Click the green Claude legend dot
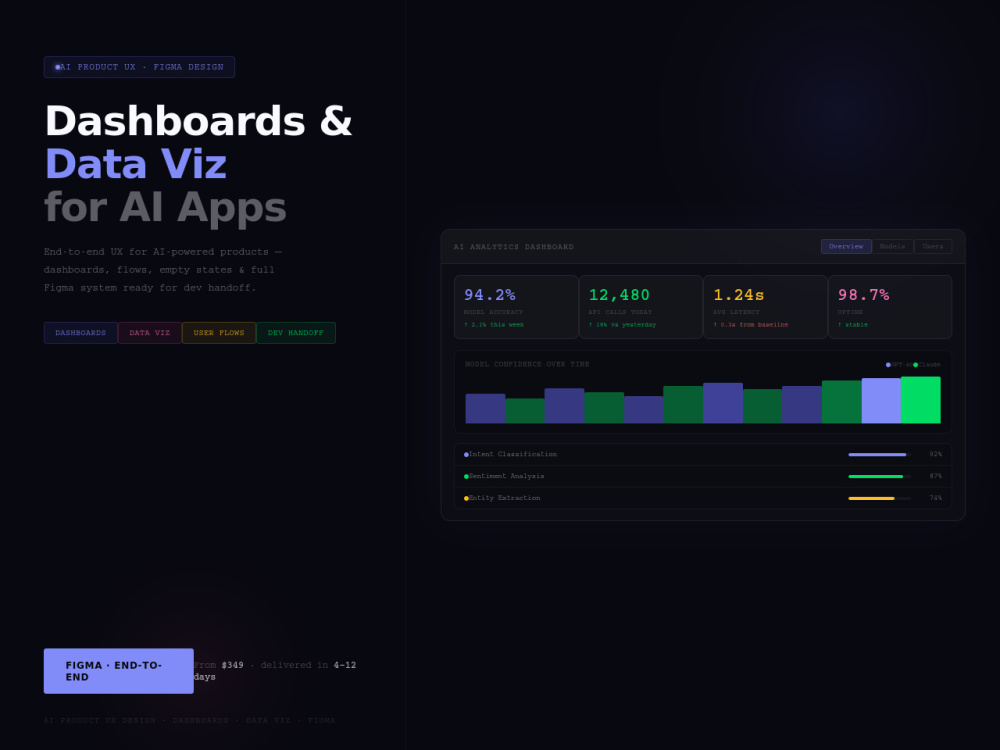 916,365
